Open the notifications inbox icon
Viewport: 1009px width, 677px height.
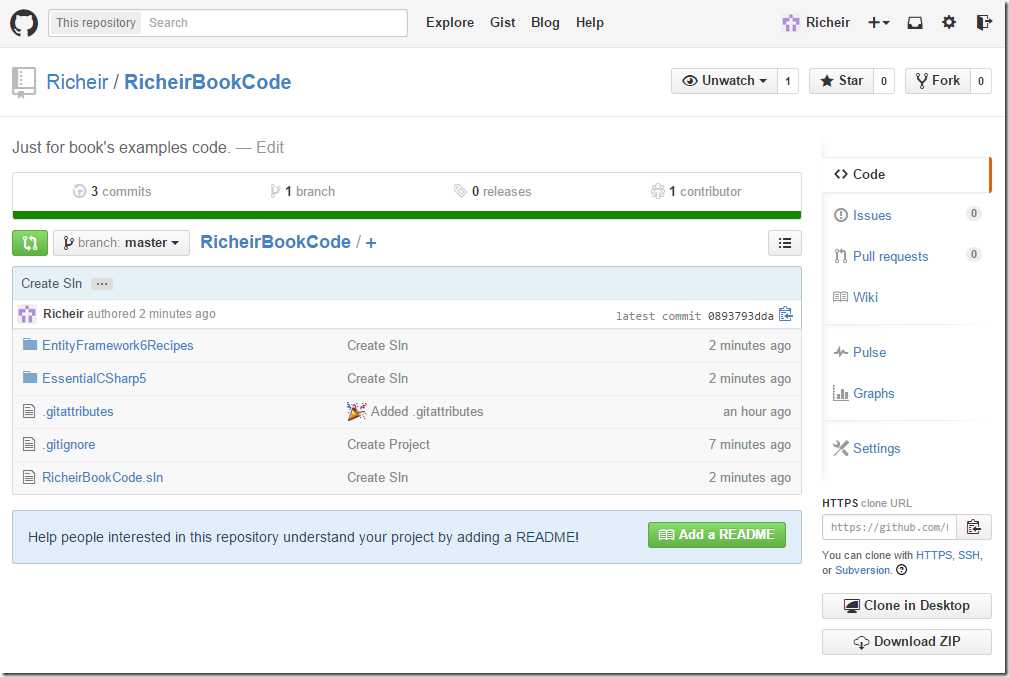[x=914, y=23]
